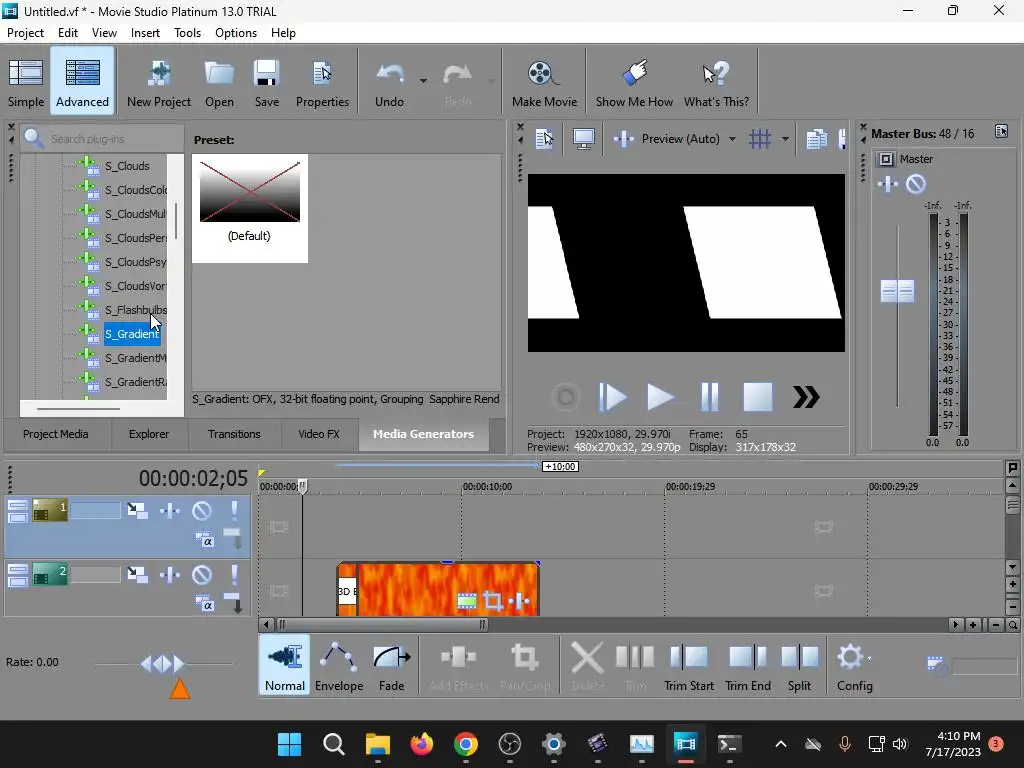Solo video track 1

[234, 510]
